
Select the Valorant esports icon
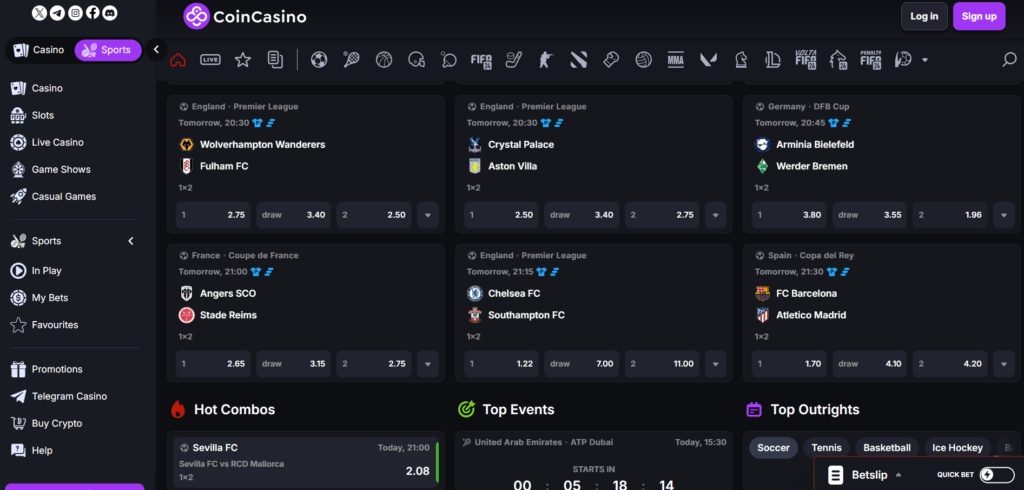tap(709, 60)
